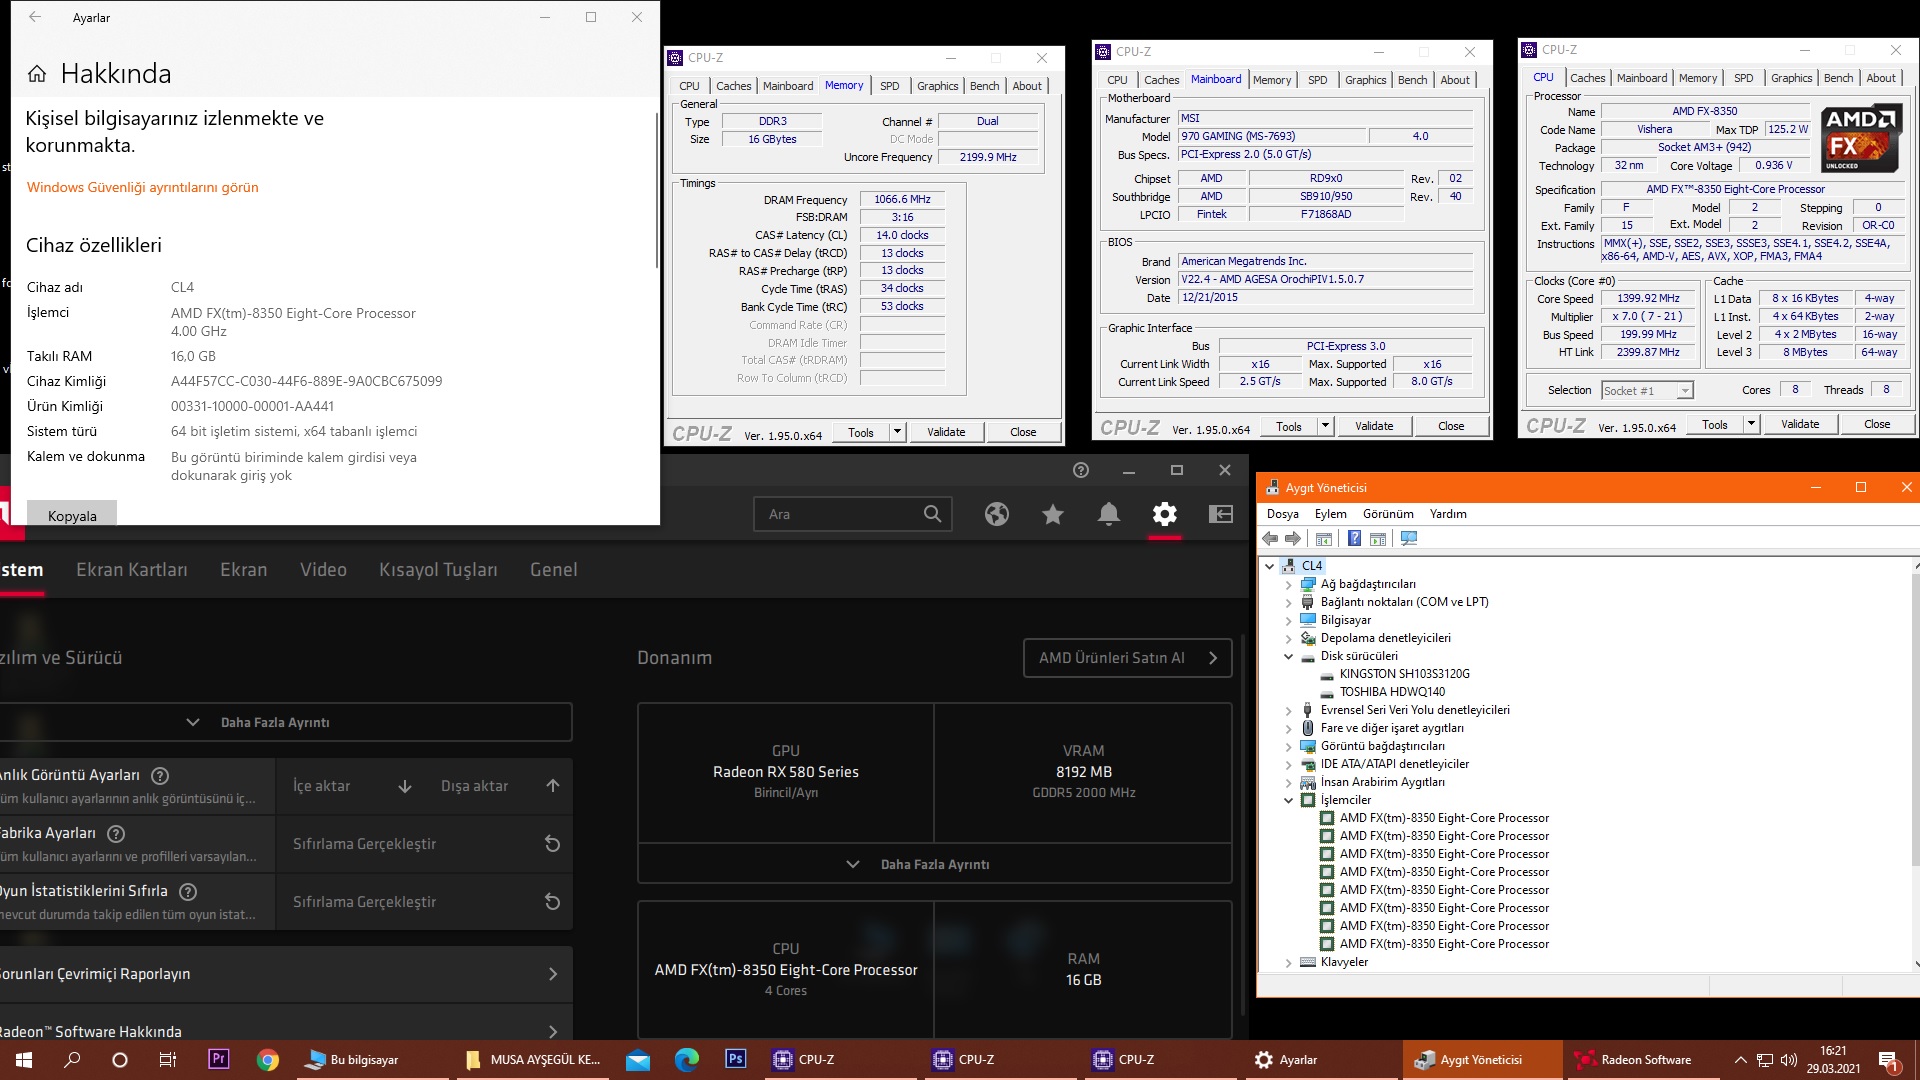Open the settings gear in Radeon Software
Screen dimensions: 1920x1080
click(x=1165, y=514)
